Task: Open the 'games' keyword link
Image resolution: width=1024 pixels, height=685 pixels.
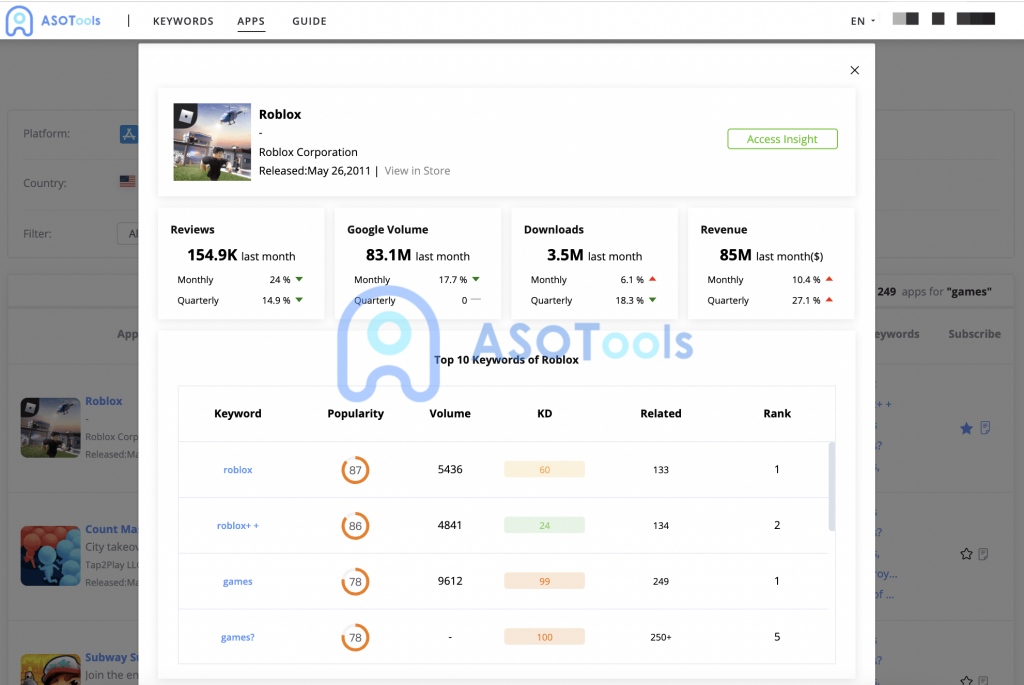Action: (x=238, y=581)
